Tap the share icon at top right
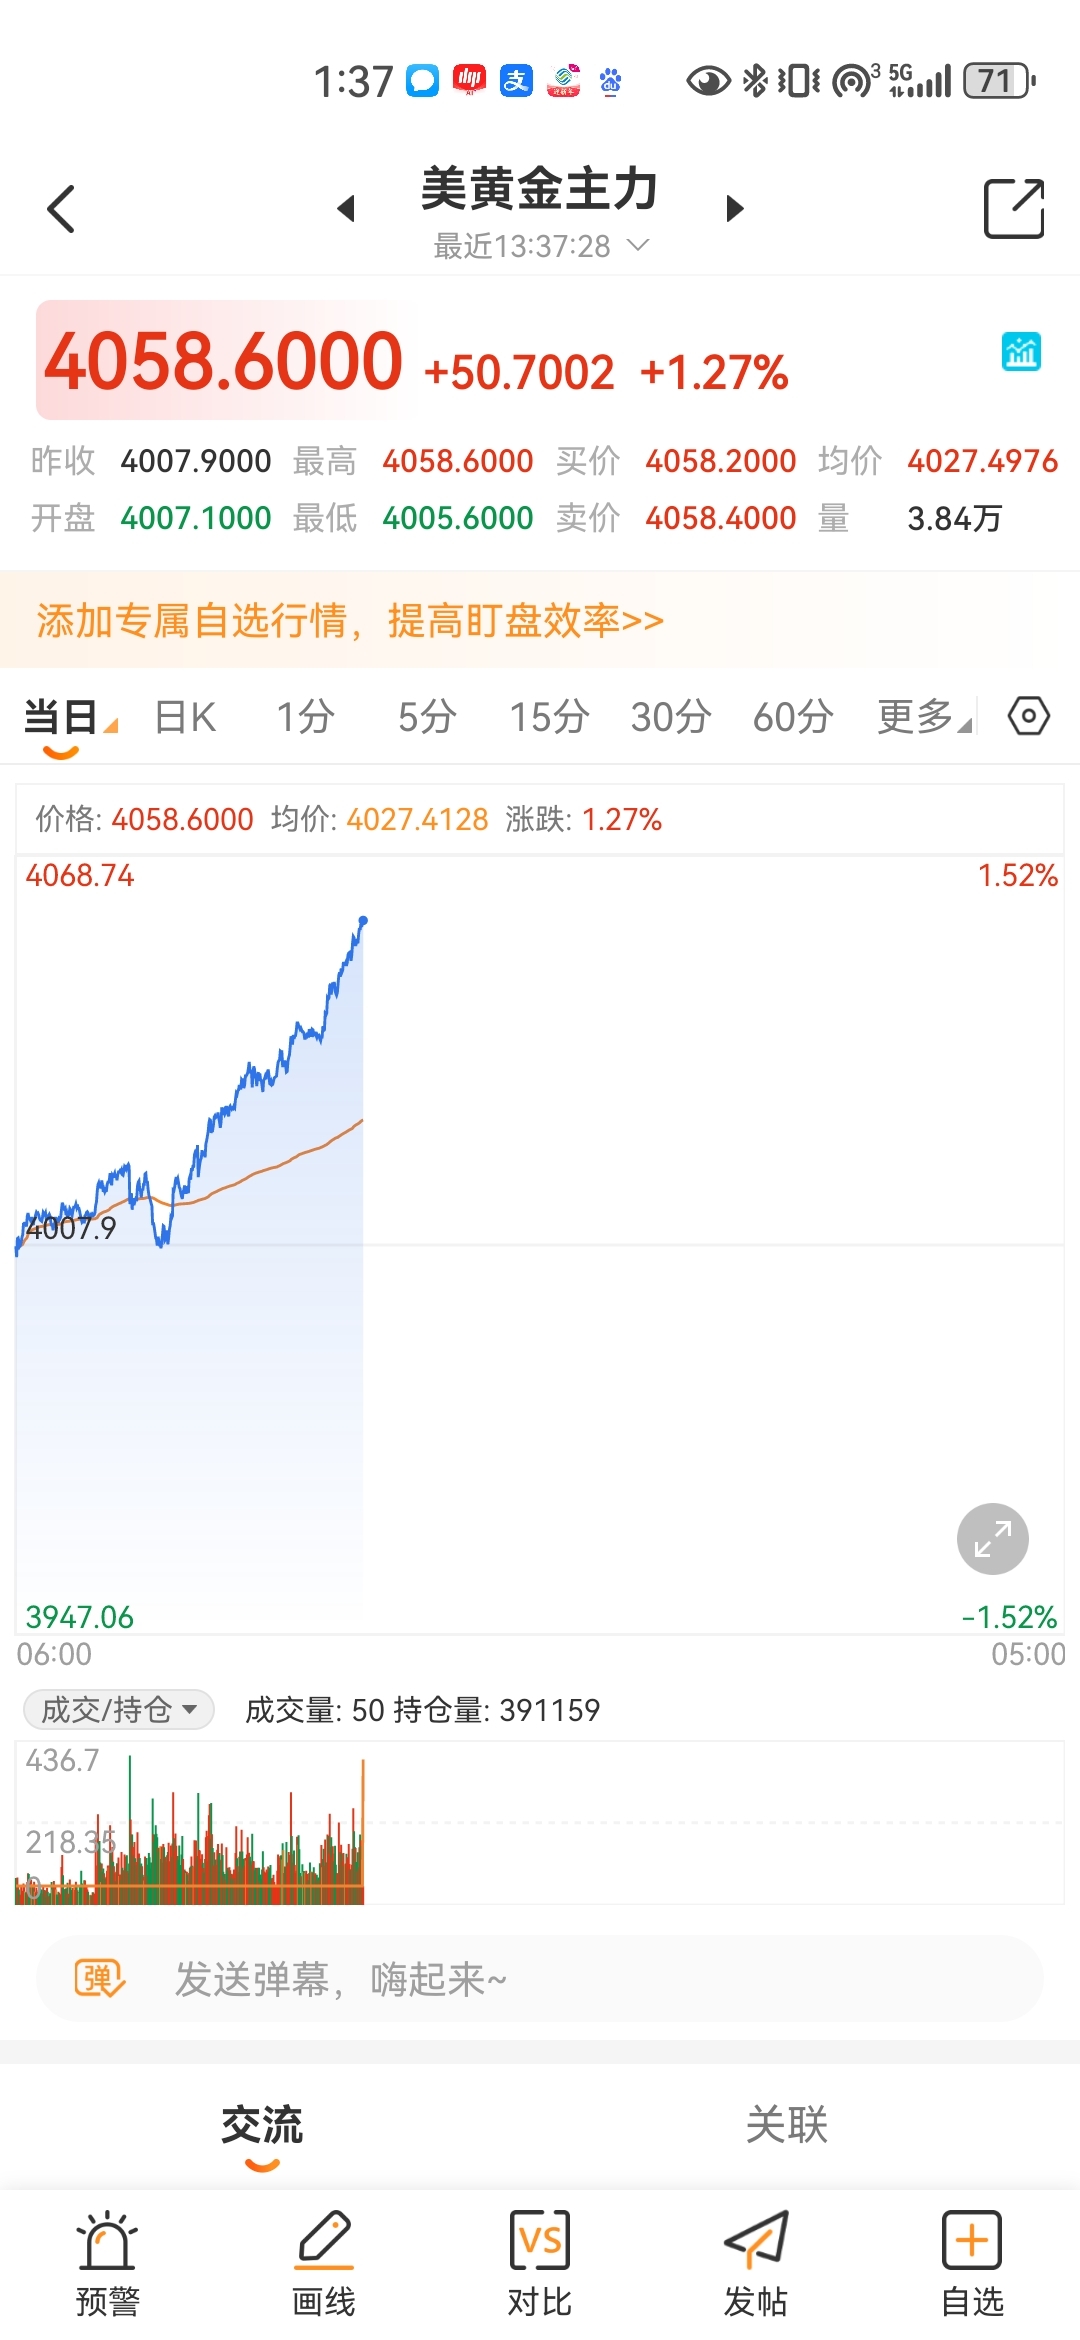 point(1014,209)
